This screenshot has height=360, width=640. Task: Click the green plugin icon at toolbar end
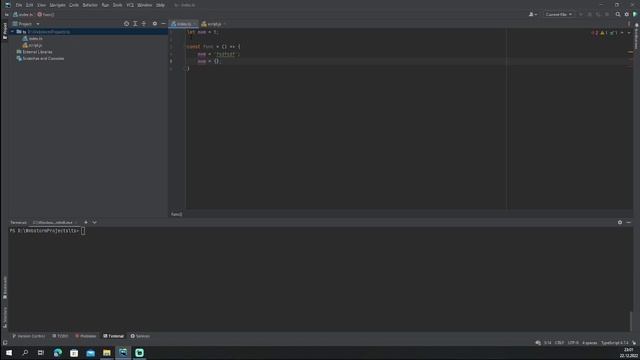point(635,14)
